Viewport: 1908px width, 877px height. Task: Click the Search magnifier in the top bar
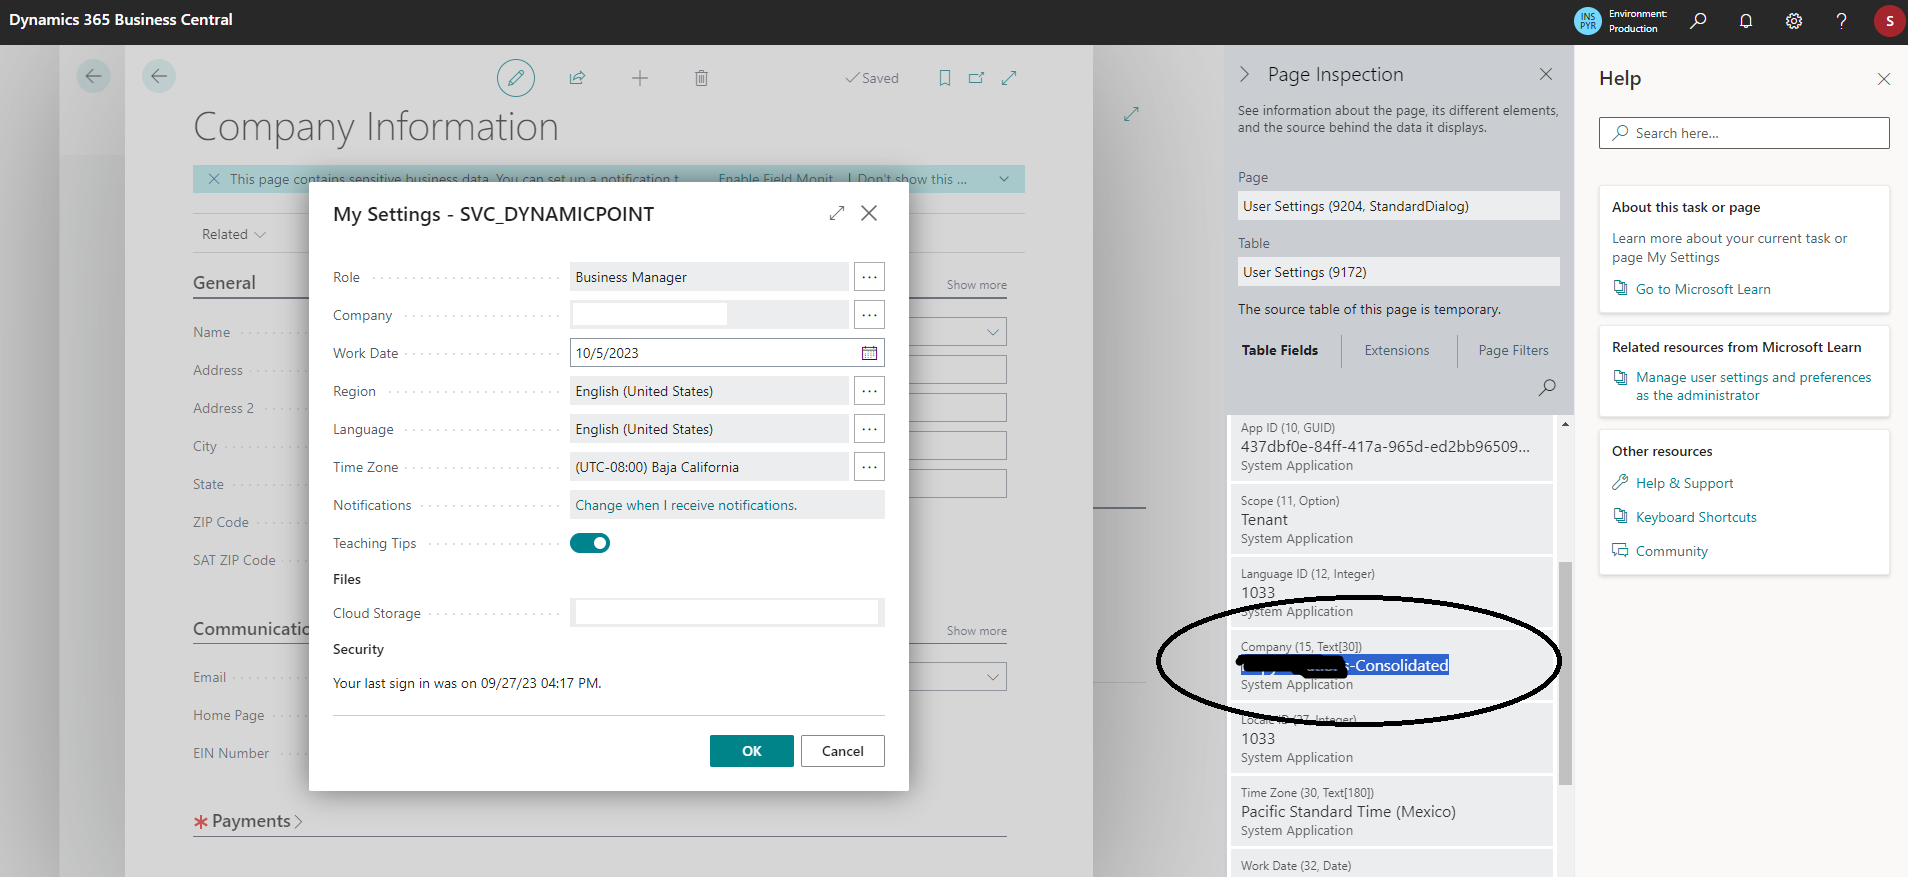point(1698,20)
